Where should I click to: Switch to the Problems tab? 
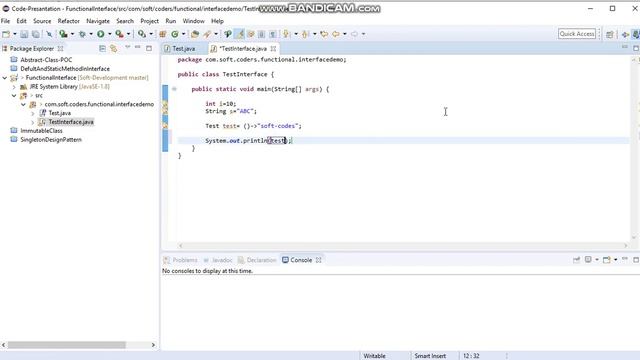point(180,260)
